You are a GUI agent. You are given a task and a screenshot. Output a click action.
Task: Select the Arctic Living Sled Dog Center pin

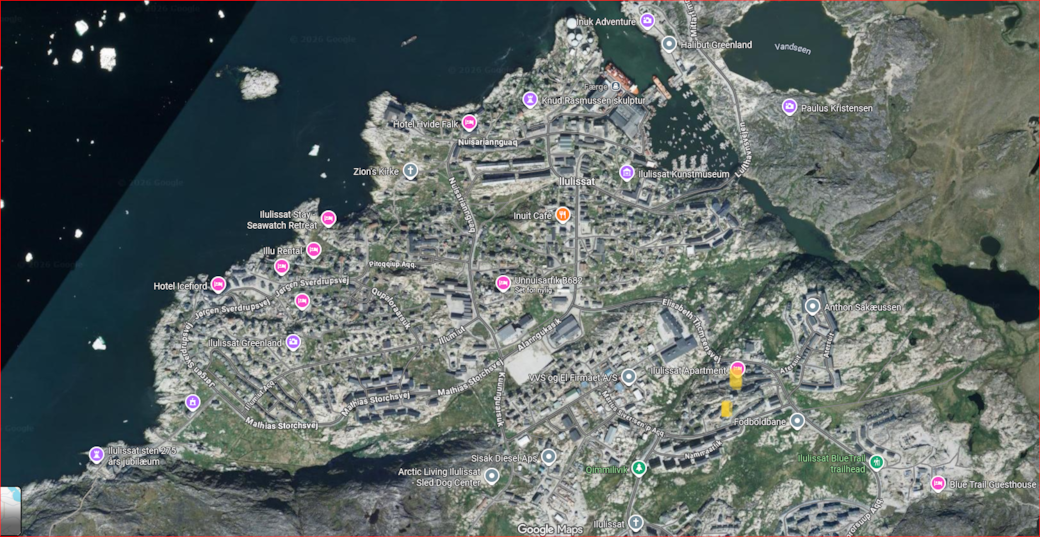coord(491,476)
